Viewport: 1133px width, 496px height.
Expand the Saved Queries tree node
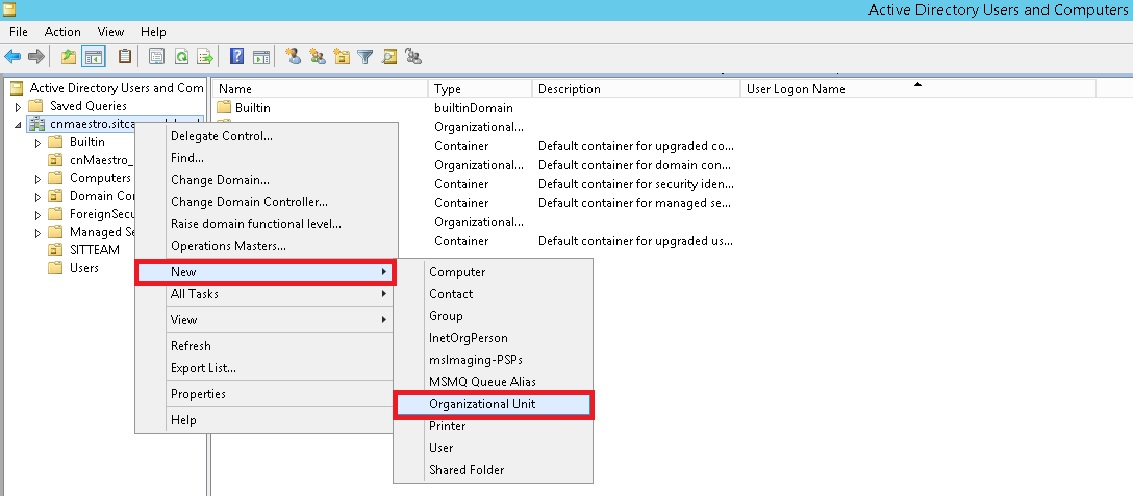coord(18,106)
